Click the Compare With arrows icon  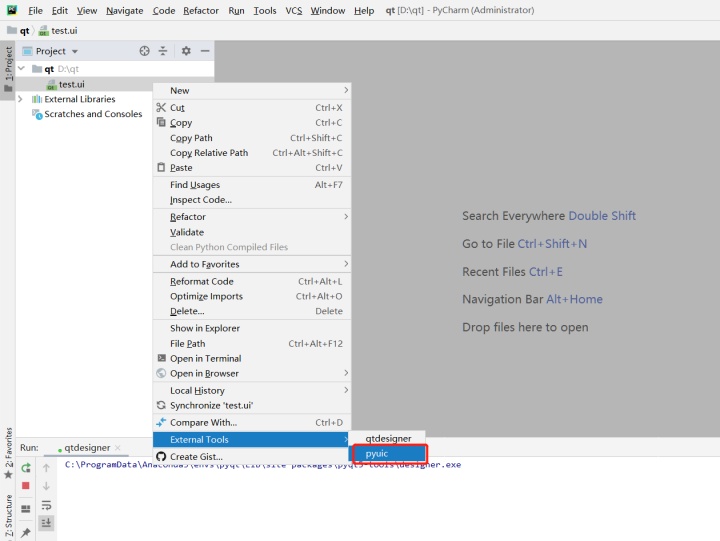coord(161,422)
